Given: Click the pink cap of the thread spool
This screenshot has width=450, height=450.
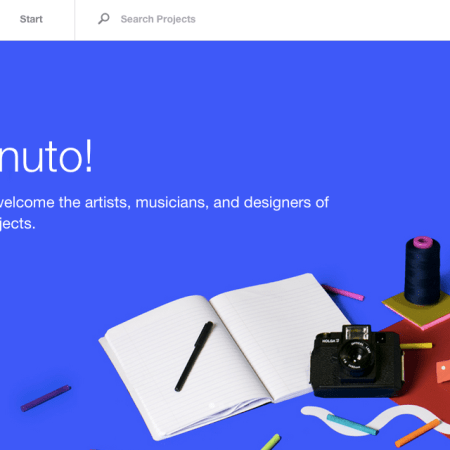Looking at the screenshot, I should [423, 242].
